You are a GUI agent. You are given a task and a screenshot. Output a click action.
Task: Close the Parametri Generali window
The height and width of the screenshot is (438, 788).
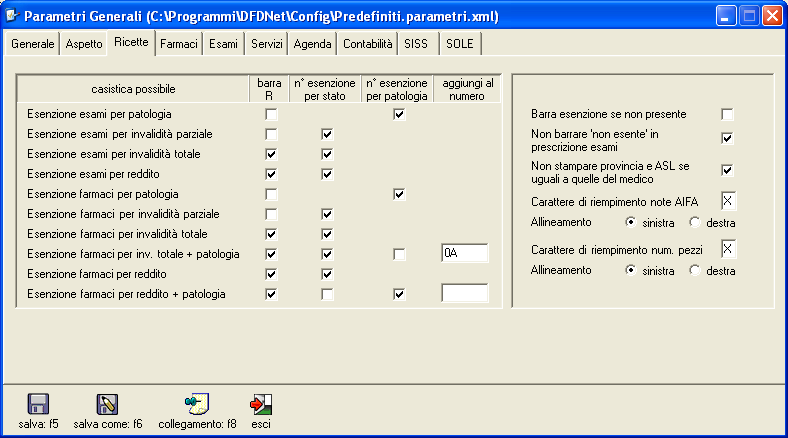pos(771,16)
